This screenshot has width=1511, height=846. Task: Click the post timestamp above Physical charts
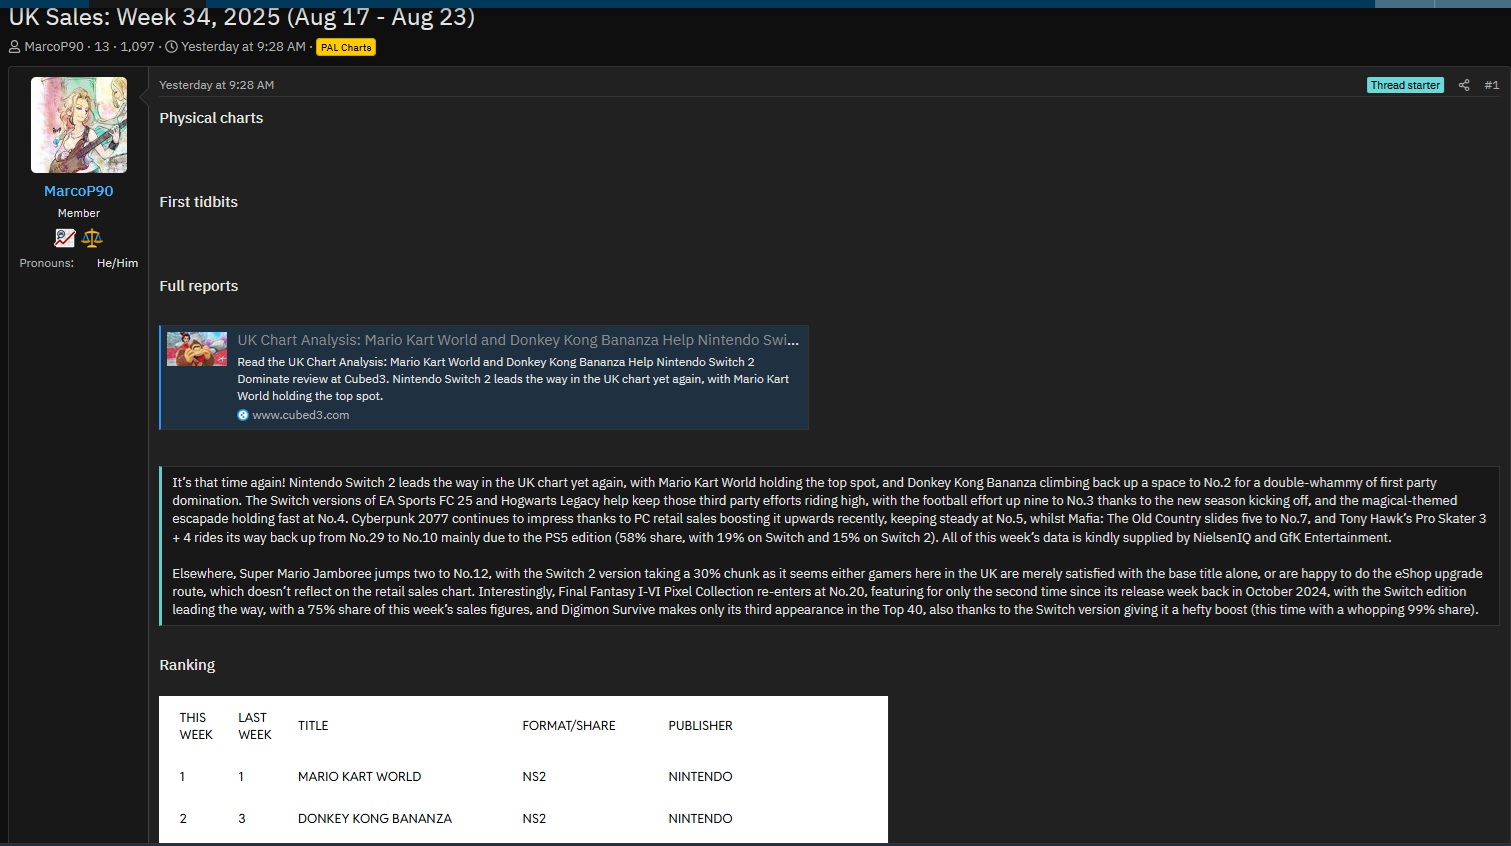pos(217,85)
